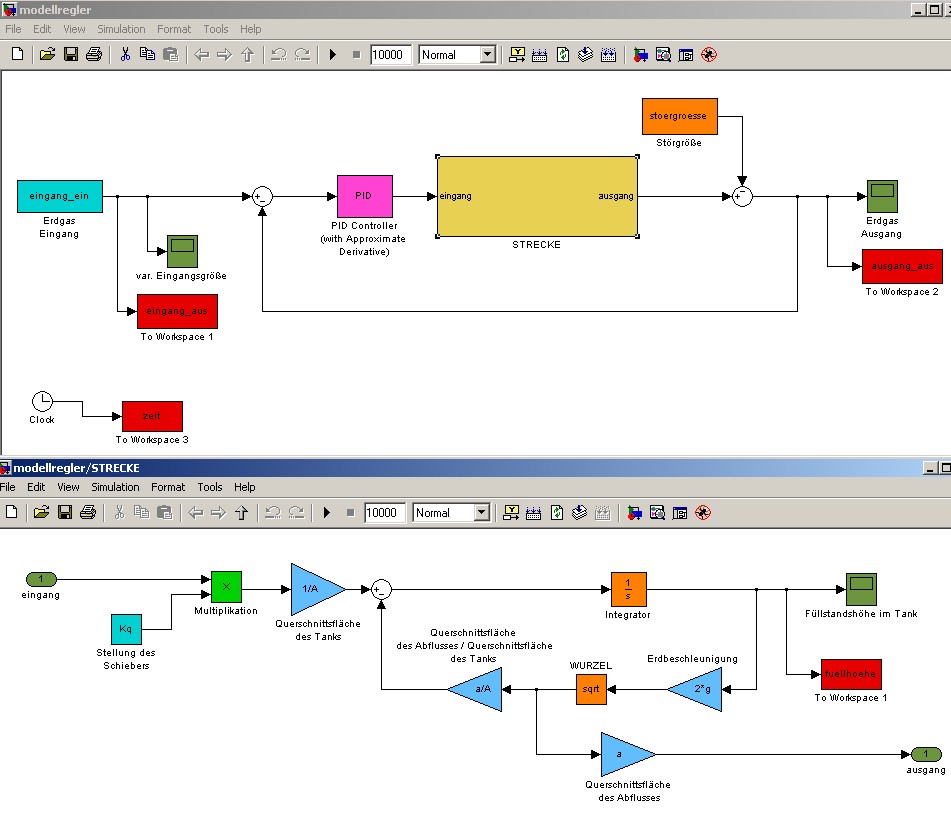Select red eingang_aus To Workspace block

[x=177, y=311]
